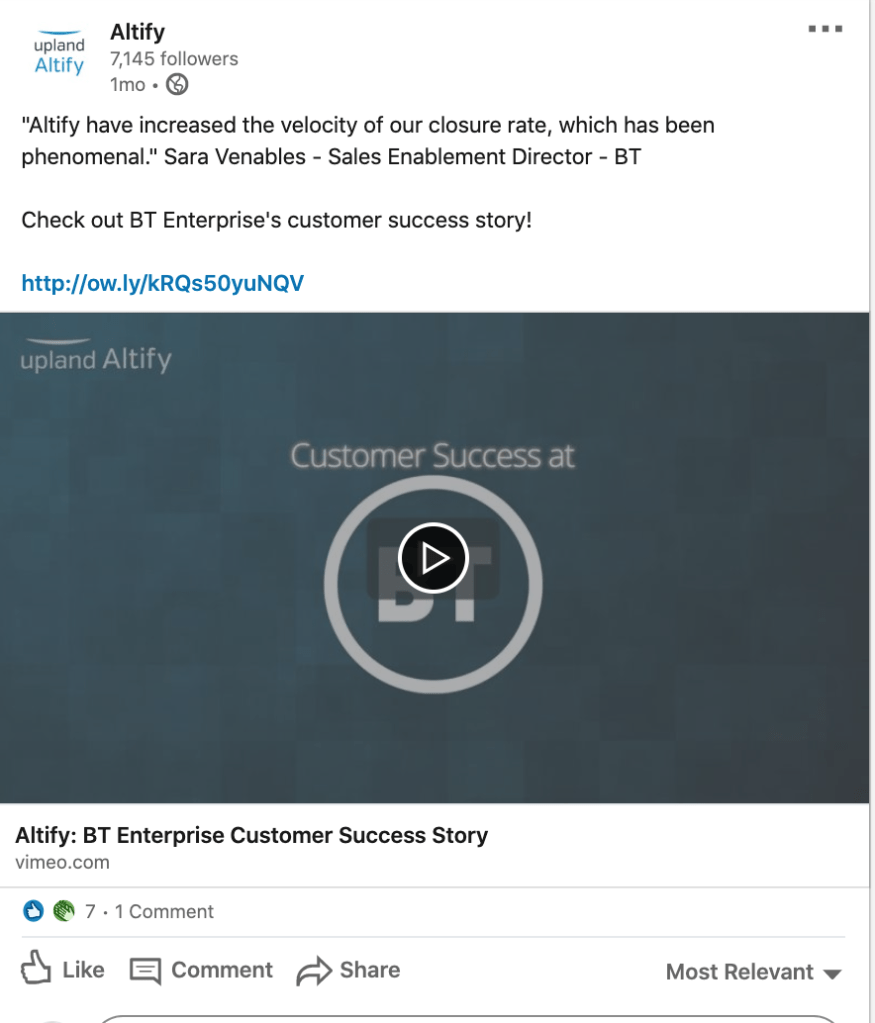View the 1 Comment link
Viewport: 875px width, 1023px height.
pyautogui.click(x=164, y=912)
